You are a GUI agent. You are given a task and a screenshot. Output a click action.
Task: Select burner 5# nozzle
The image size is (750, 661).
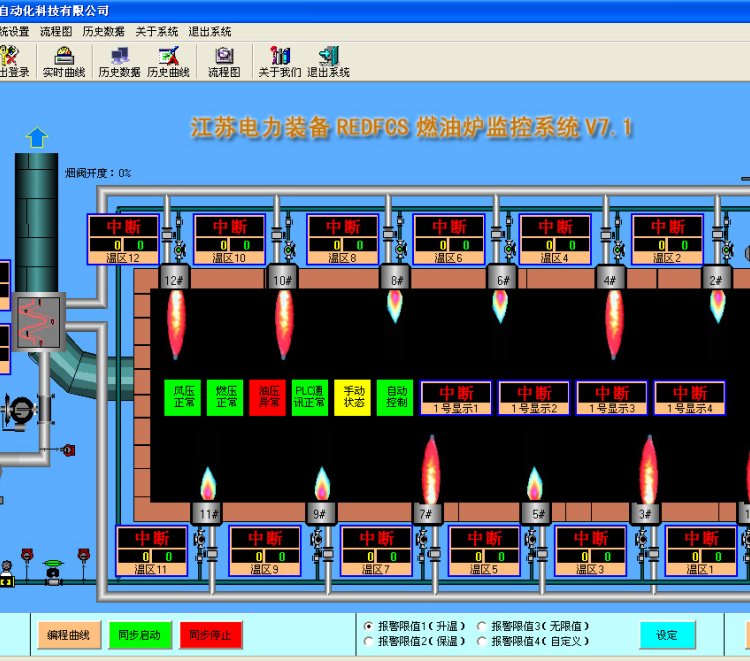coord(537,513)
